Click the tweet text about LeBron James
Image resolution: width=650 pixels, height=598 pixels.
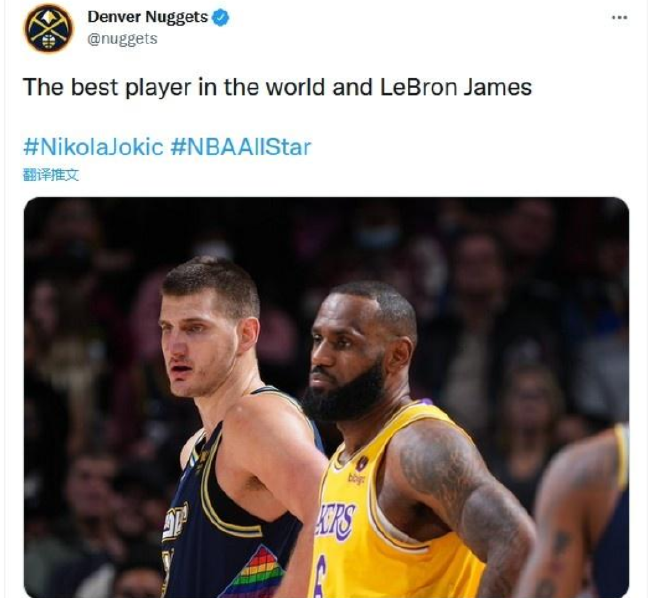(x=277, y=87)
